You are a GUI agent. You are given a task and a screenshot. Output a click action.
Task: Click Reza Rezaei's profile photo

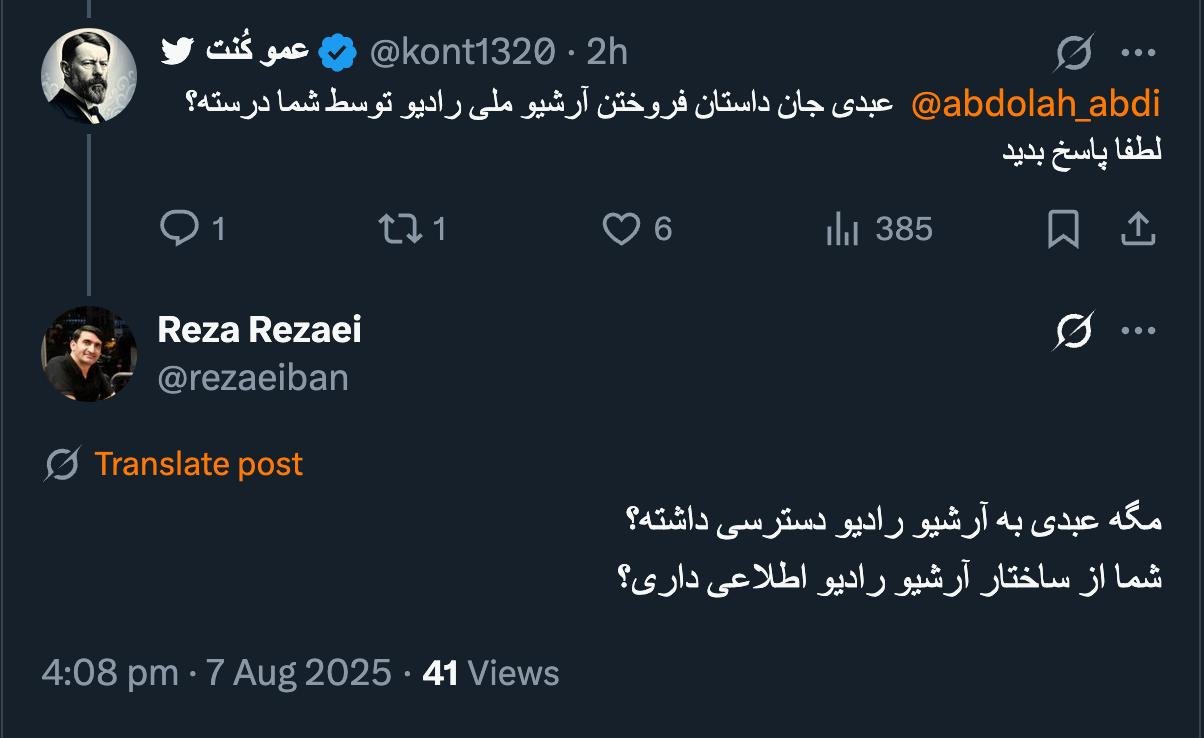89,354
